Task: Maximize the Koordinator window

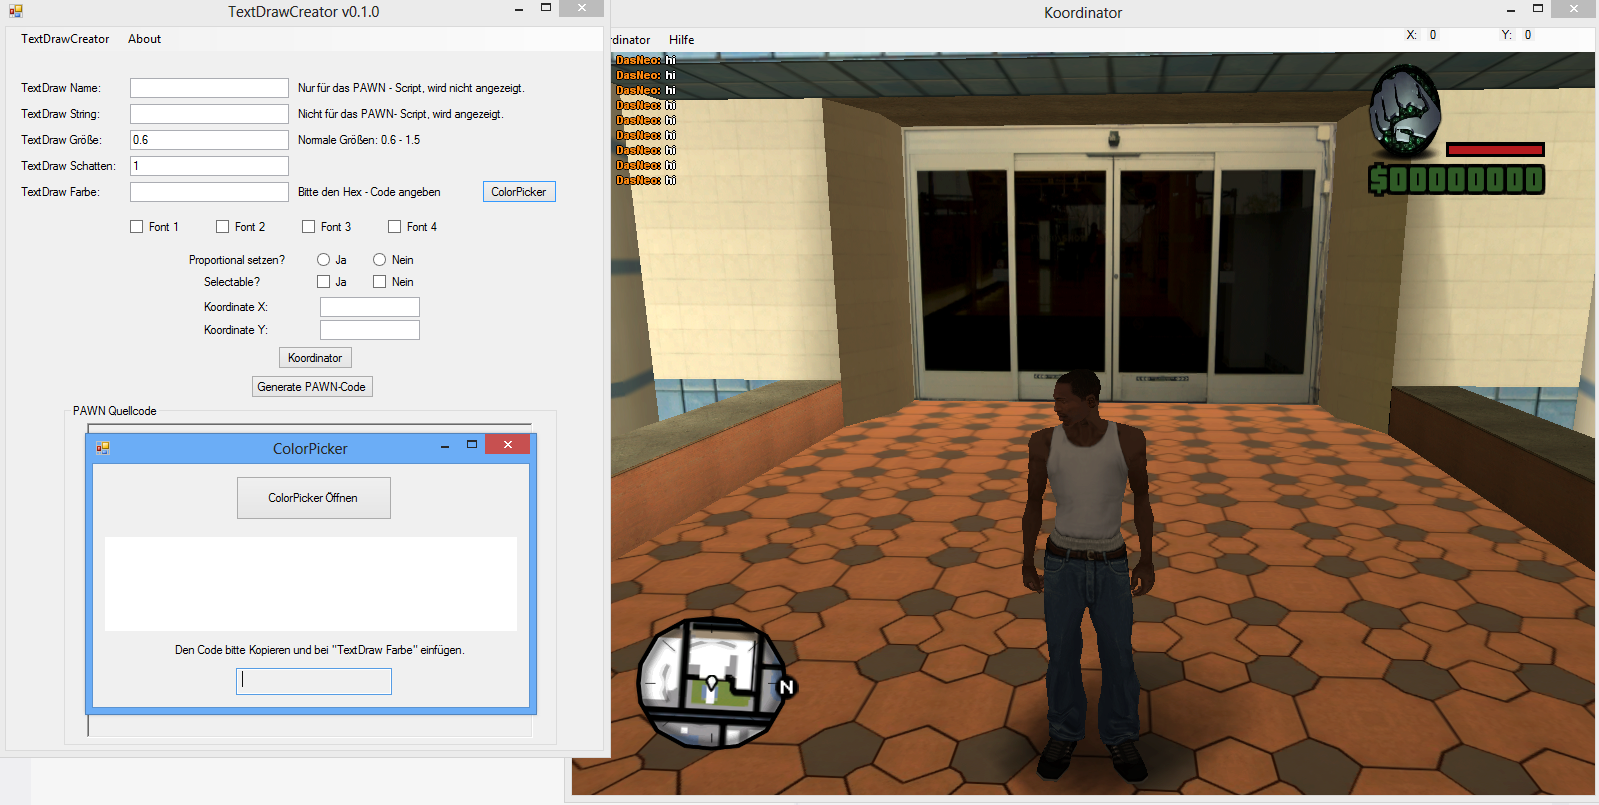Action: click(x=1538, y=9)
